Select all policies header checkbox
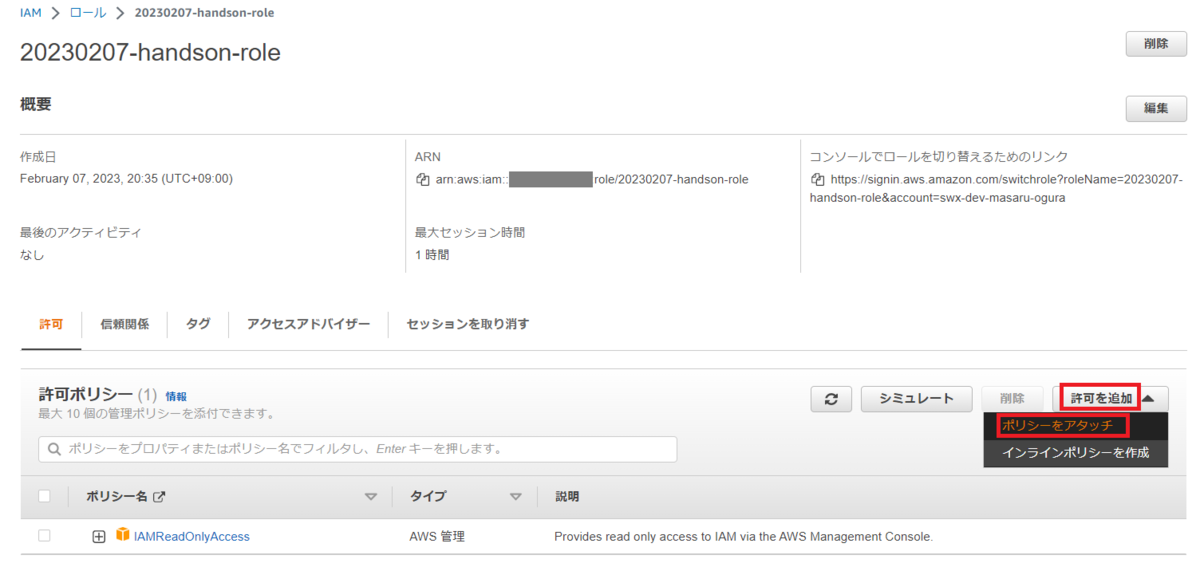1200x563 pixels. (44, 496)
